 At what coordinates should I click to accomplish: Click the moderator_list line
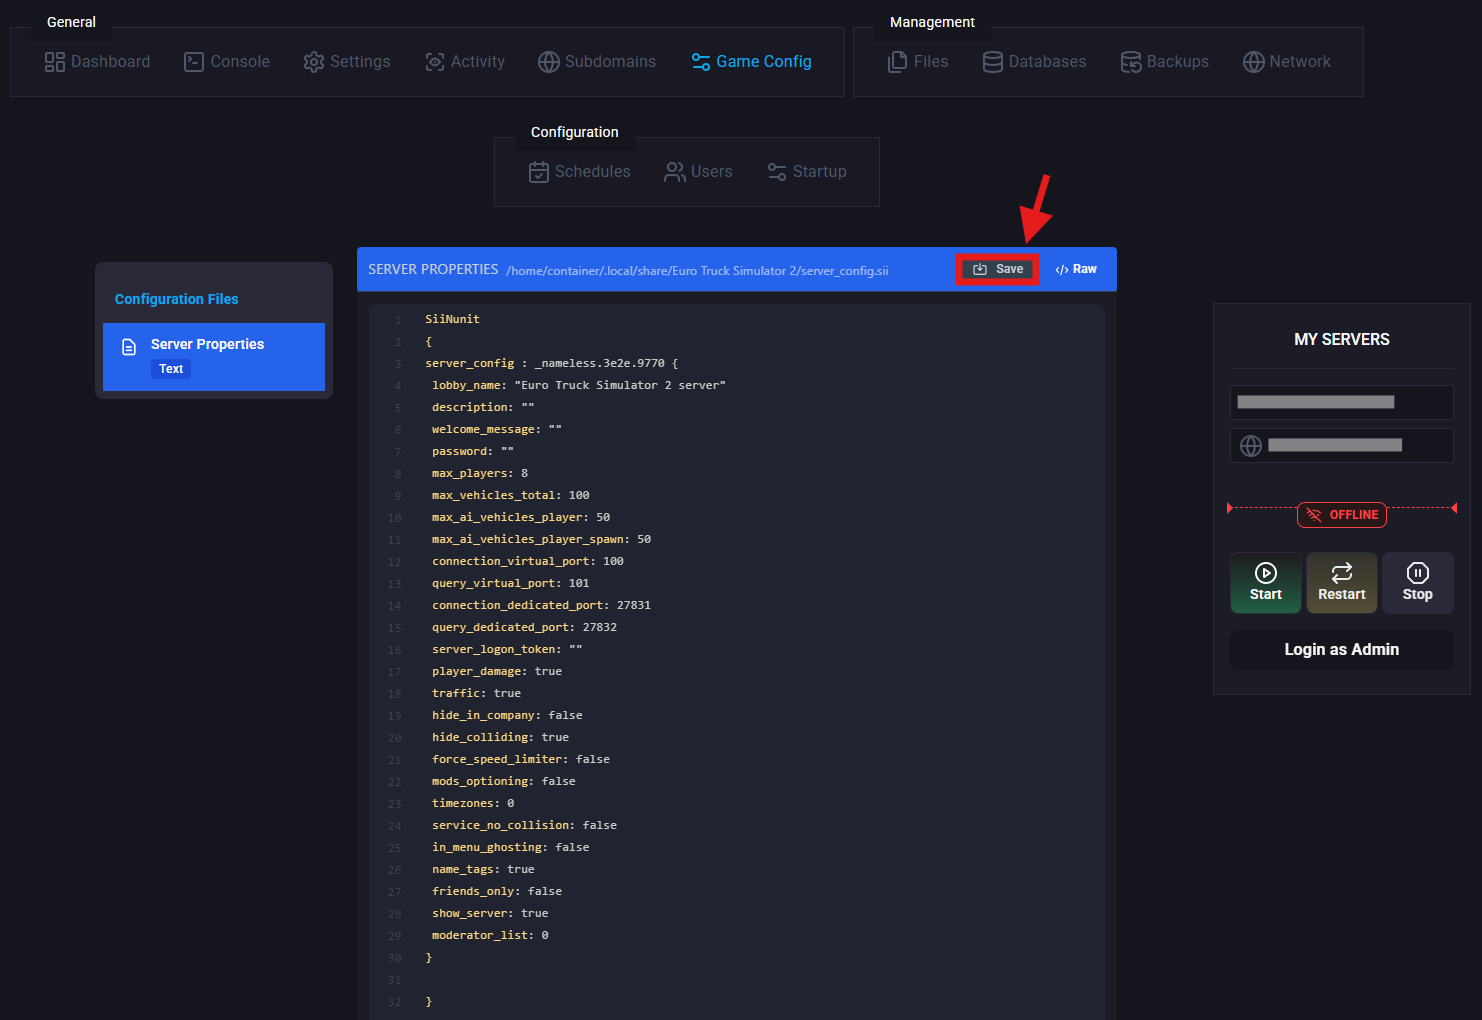(490, 935)
